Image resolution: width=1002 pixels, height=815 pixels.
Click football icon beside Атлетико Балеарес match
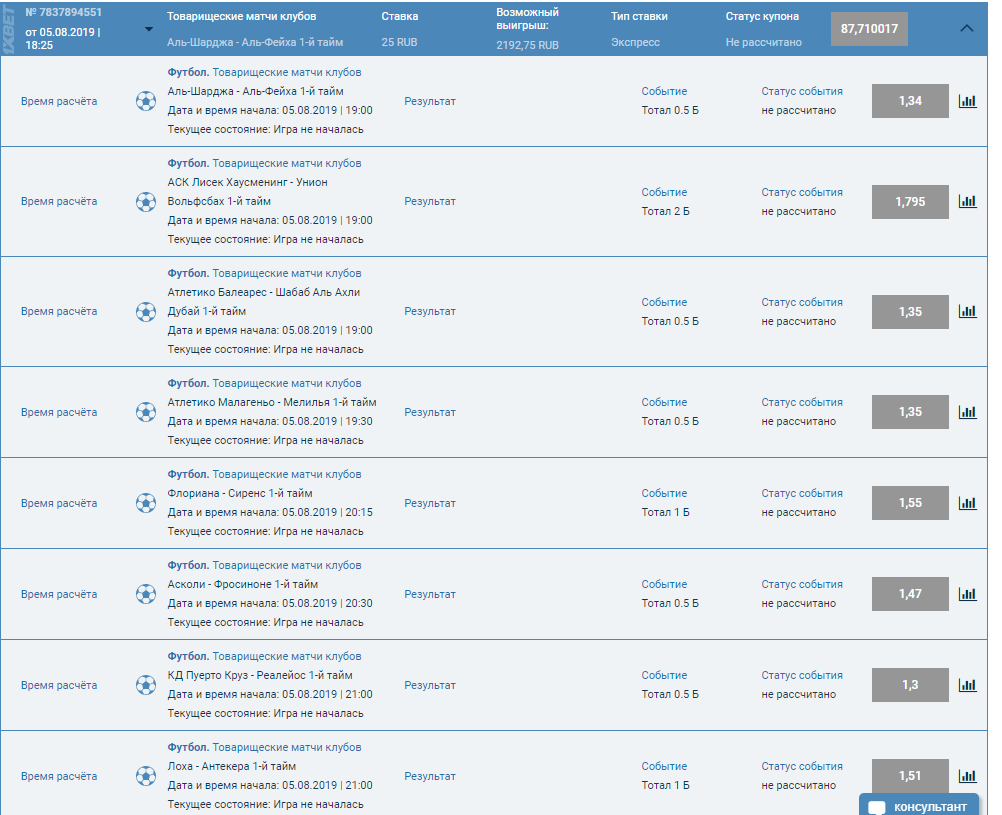click(x=146, y=311)
